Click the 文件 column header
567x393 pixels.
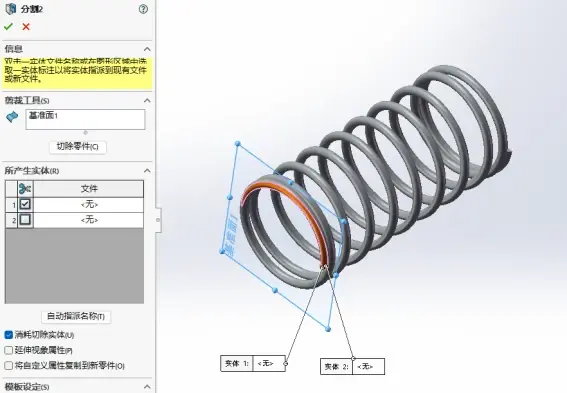coord(89,188)
